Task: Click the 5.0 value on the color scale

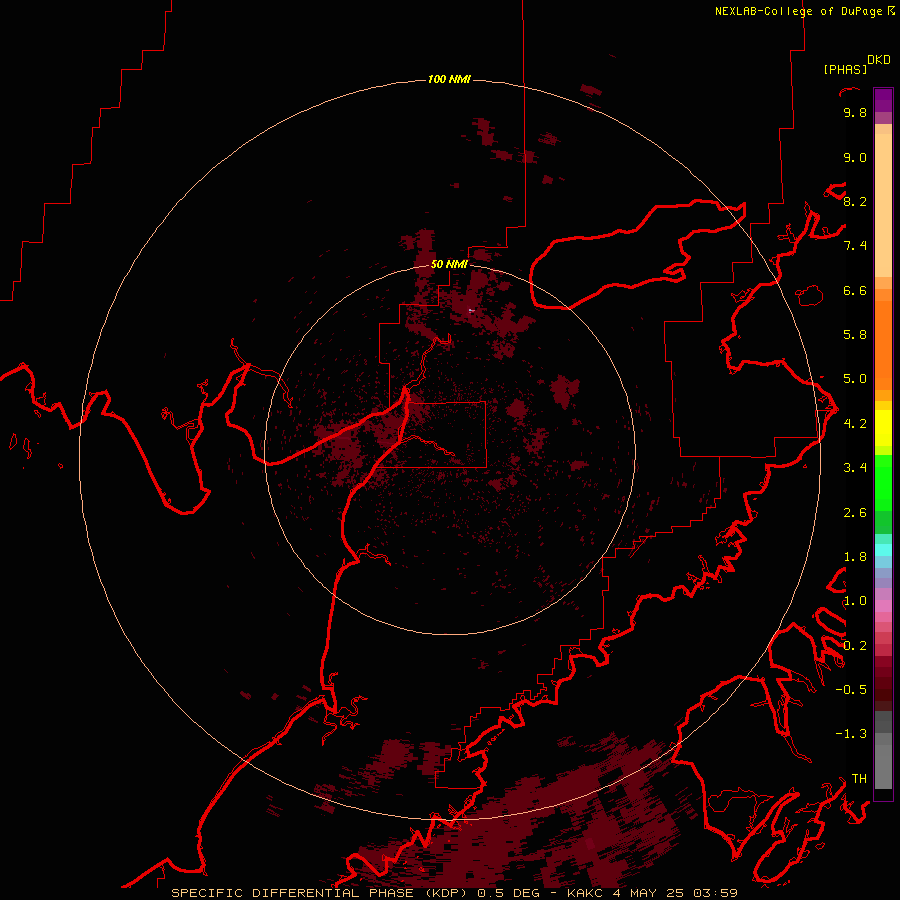Action: point(855,379)
